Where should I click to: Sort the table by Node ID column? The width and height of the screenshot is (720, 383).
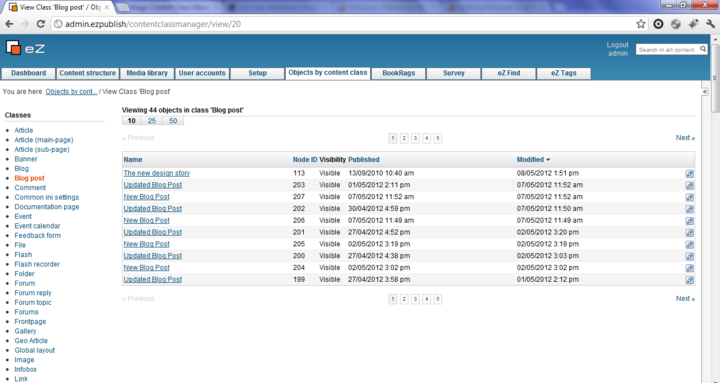tap(305, 160)
